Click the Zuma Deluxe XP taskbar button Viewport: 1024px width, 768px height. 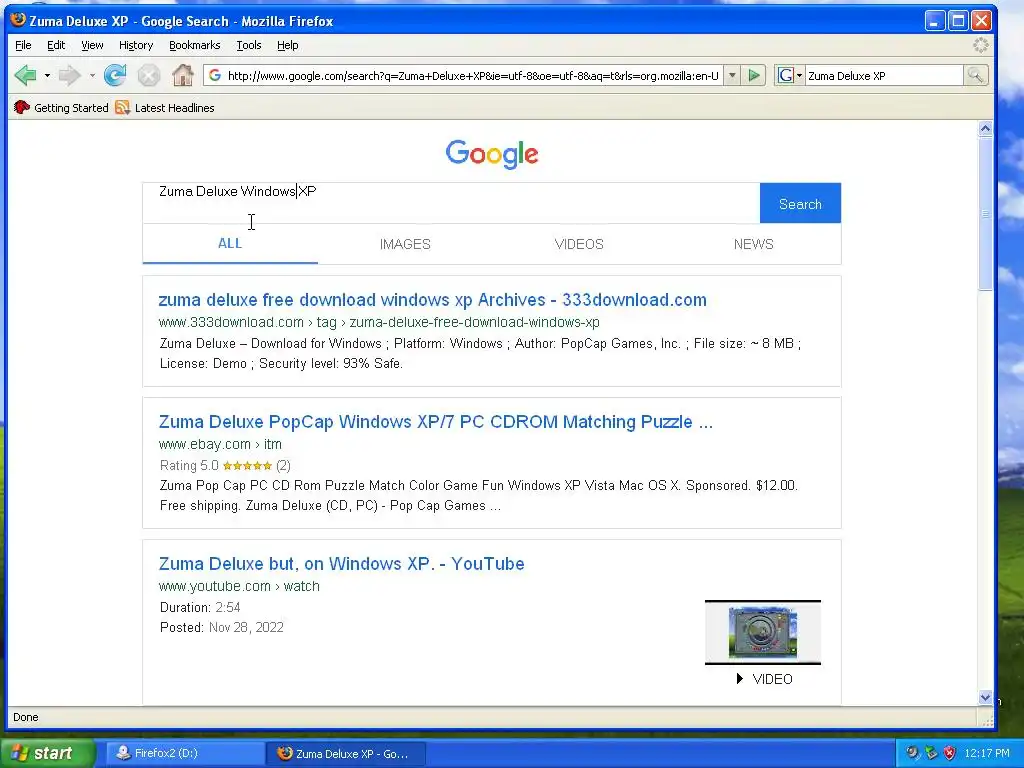click(x=346, y=753)
